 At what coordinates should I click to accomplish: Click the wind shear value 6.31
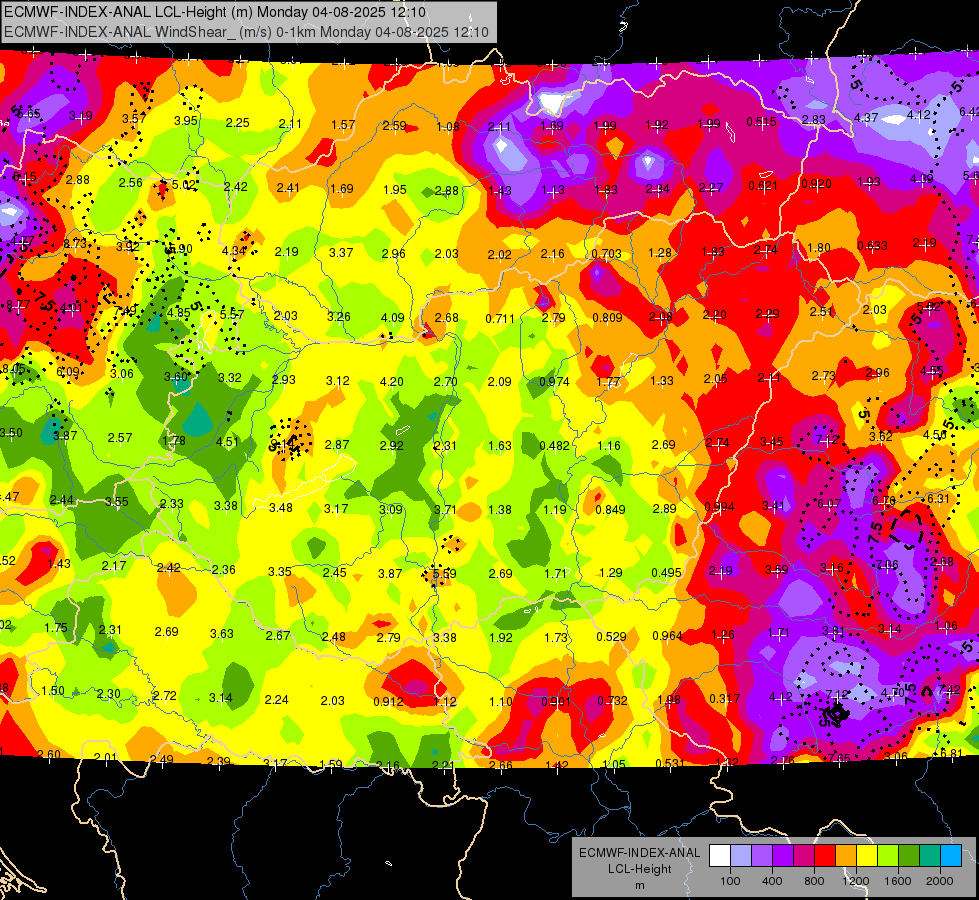(938, 498)
